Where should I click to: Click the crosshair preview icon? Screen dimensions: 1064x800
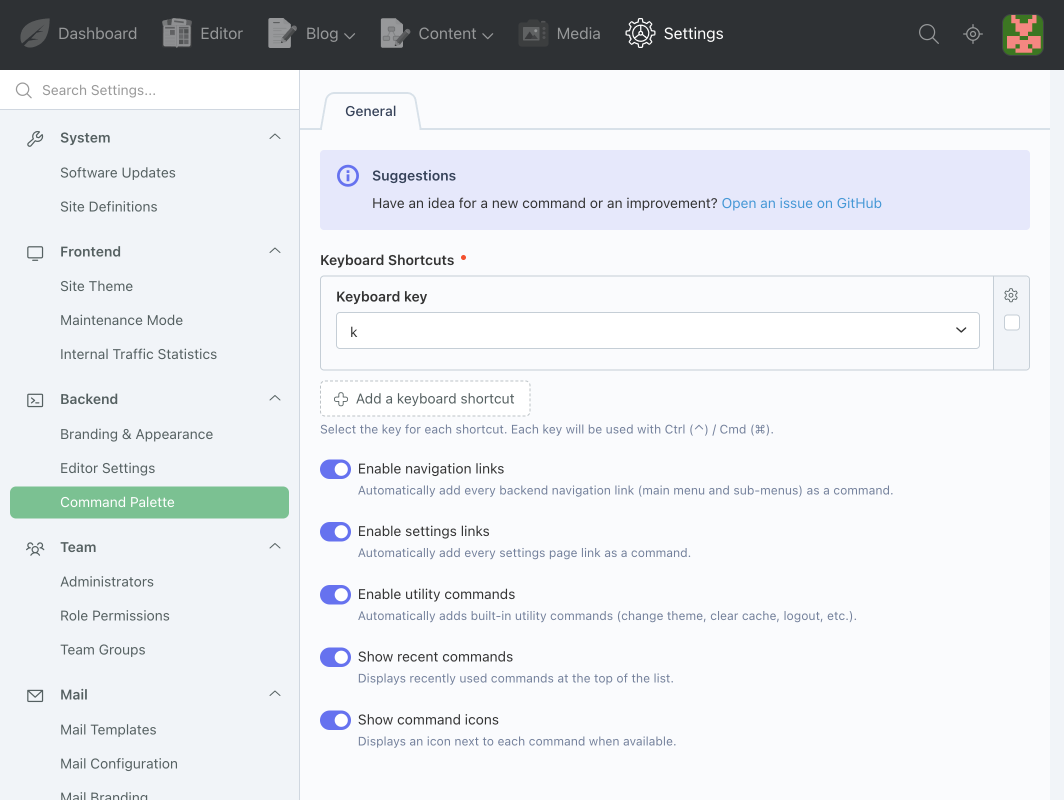pyautogui.click(x=972, y=33)
